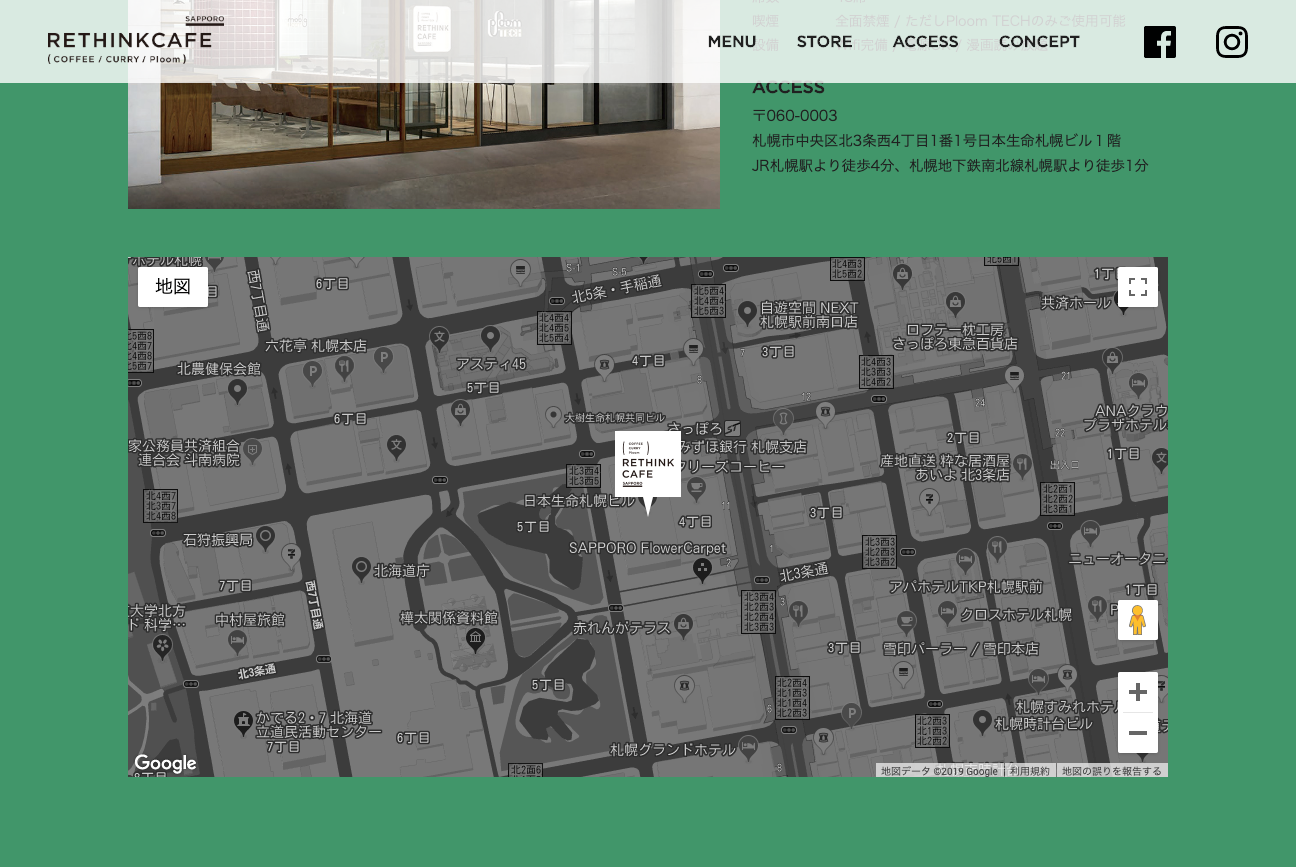Click the 大樹生命札幌共同ビル pin
1296x867 pixels.
[x=553, y=416]
